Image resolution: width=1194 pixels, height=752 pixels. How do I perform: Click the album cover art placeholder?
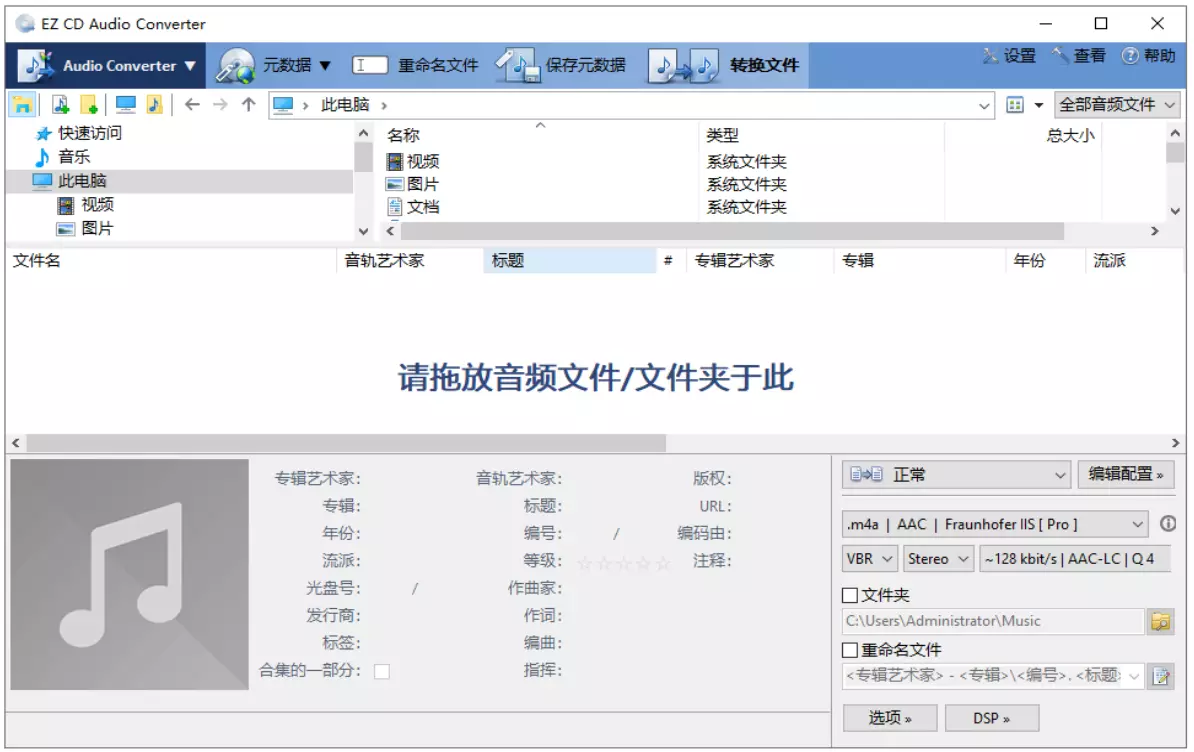pos(129,574)
